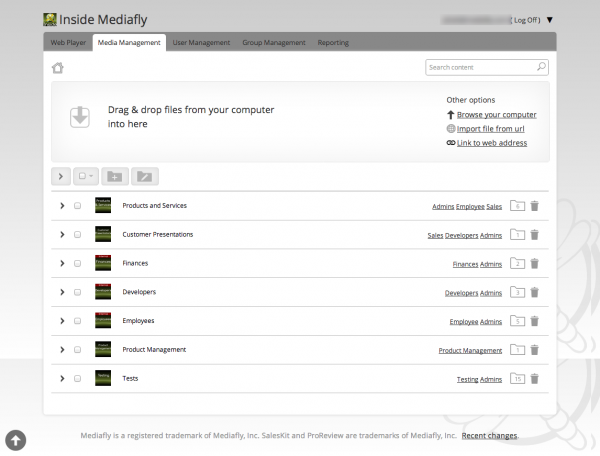Click the new folder toolbar icon
Viewport: 600px width, 456px height.
click(x=115, y=176)
